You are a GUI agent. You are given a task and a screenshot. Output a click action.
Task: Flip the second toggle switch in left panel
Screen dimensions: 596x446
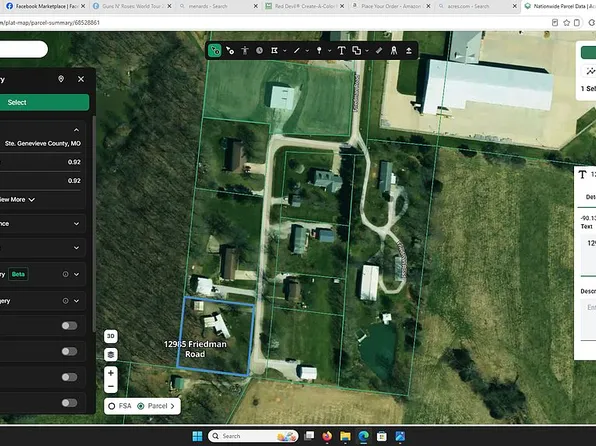click(x=70, y=351)
